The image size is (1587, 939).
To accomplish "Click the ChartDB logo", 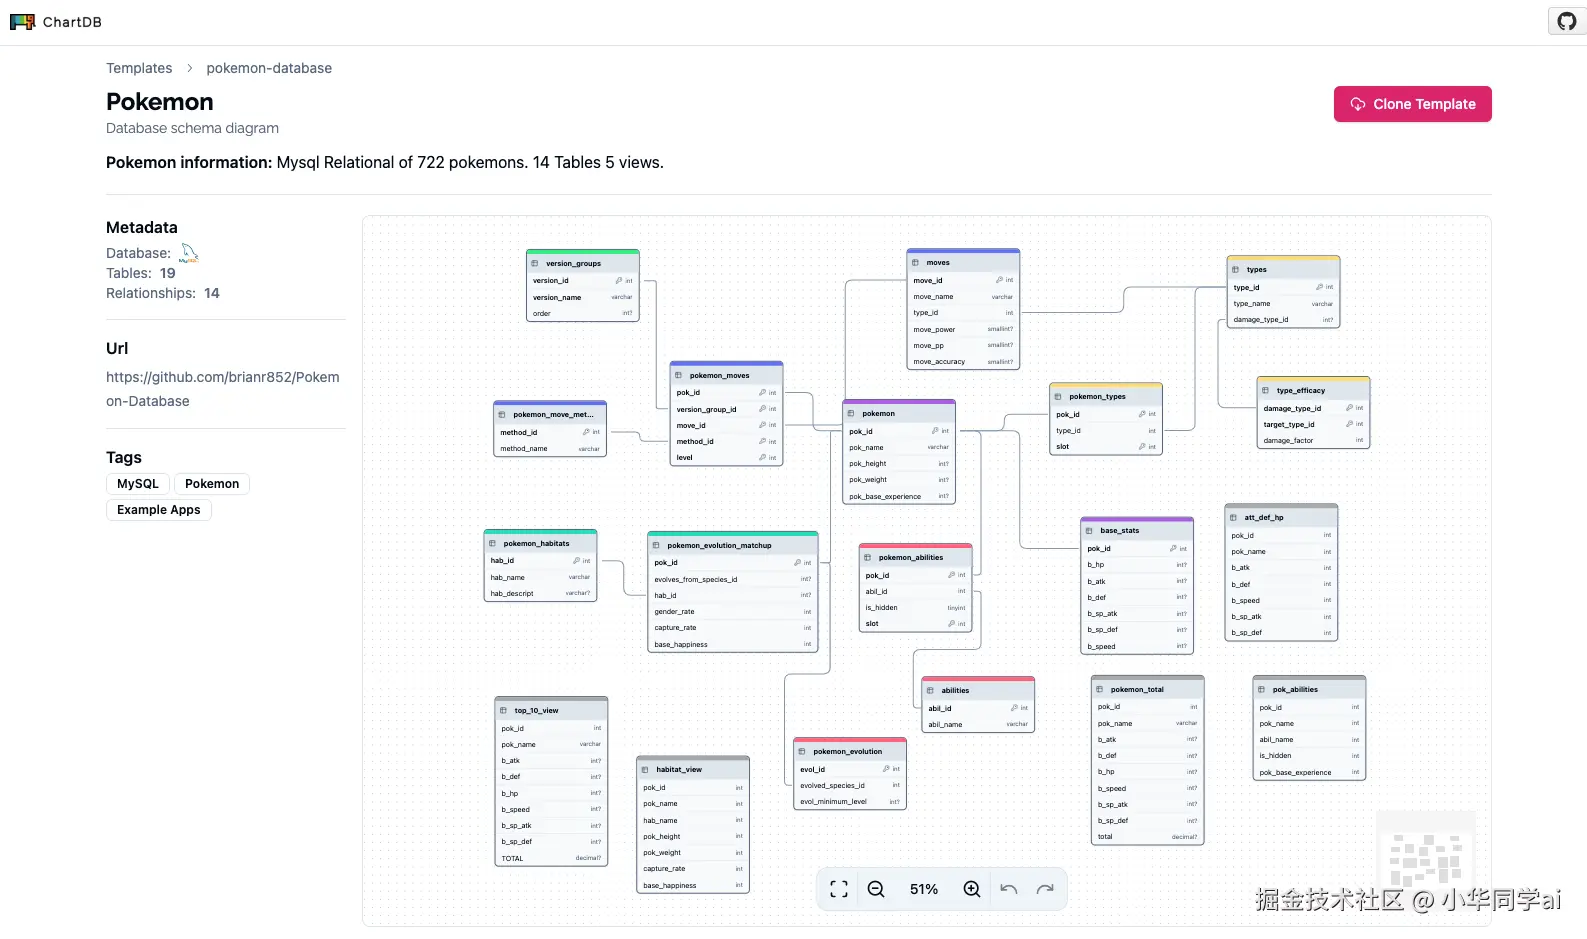I will pos(56,22).
